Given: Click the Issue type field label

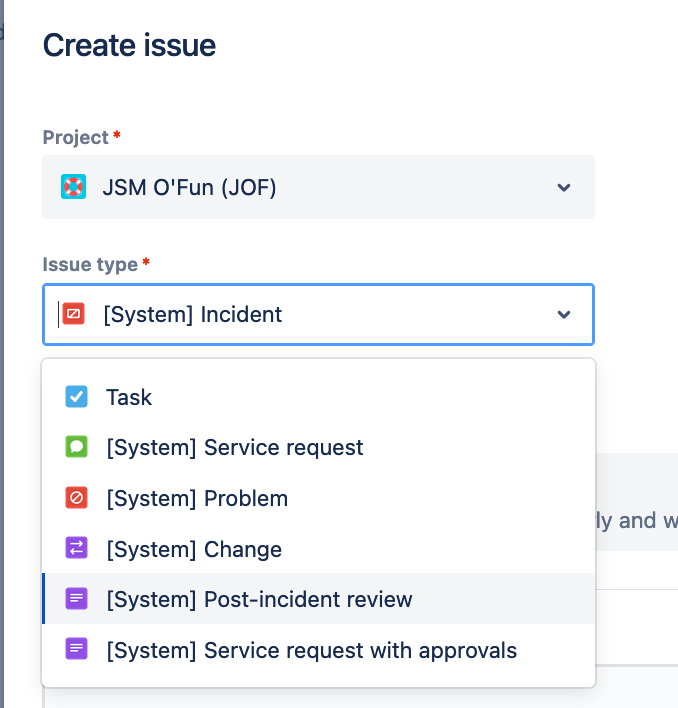Looking at the screenshot, I should click(90, 265).
